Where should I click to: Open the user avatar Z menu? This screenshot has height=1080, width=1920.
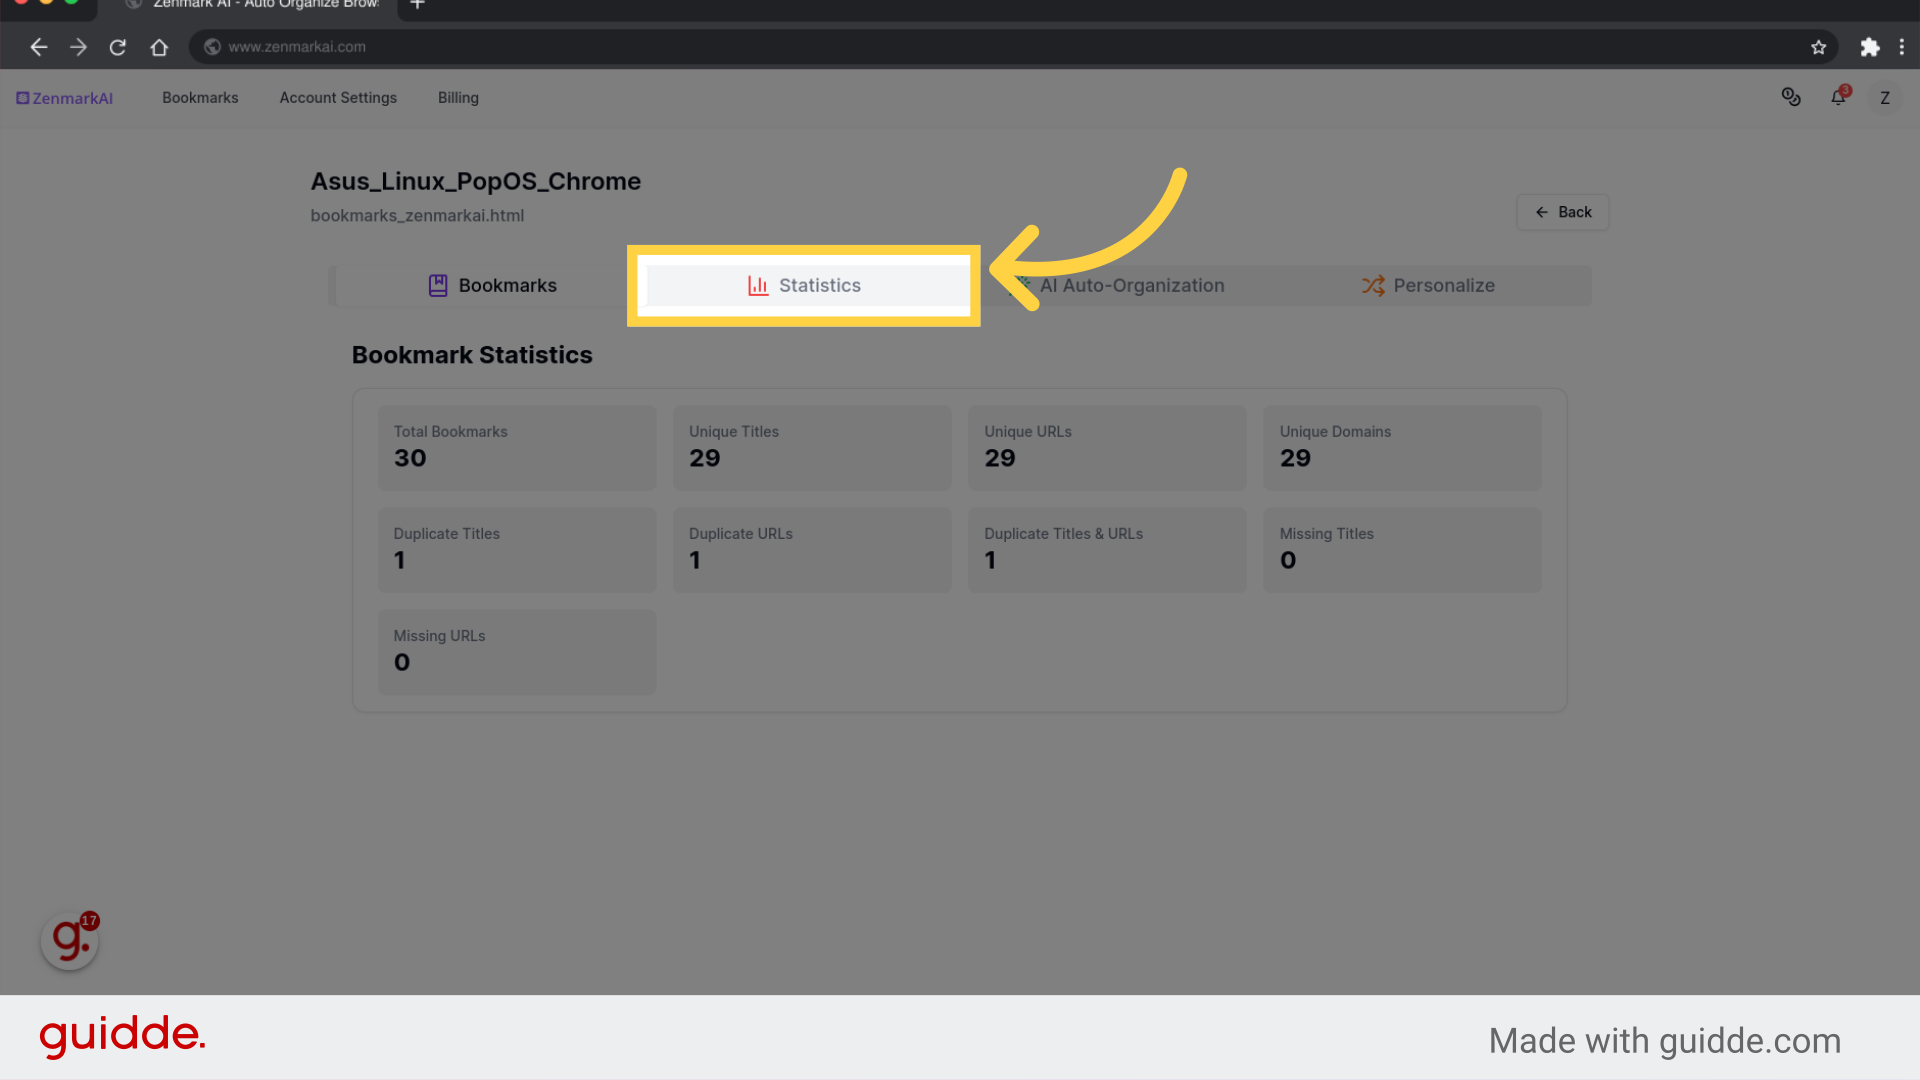[x=1885, y=98]
